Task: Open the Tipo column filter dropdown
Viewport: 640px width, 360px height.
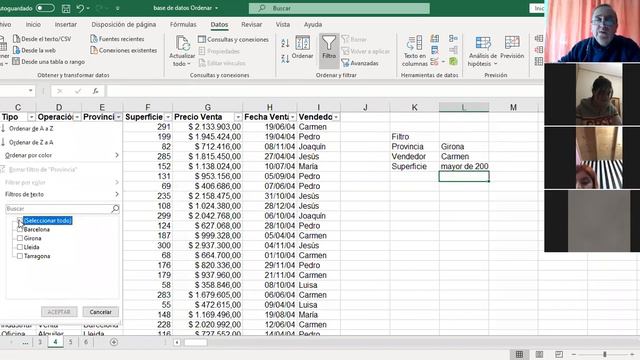Action: 31,117
